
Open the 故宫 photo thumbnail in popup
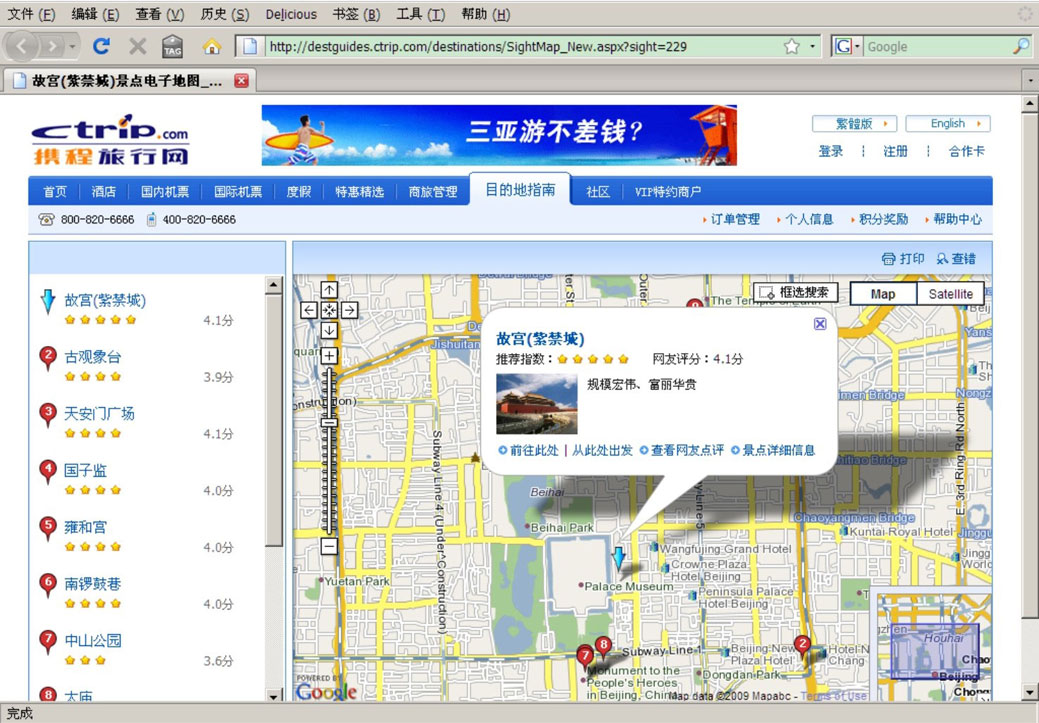(x=537, y=404)
